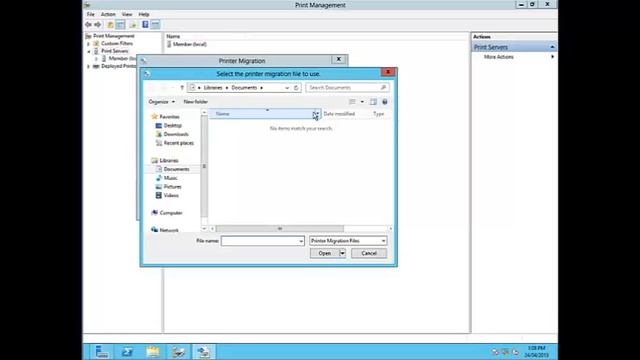Click New folder in file dialog
The image size is (640, 360).
196,102
